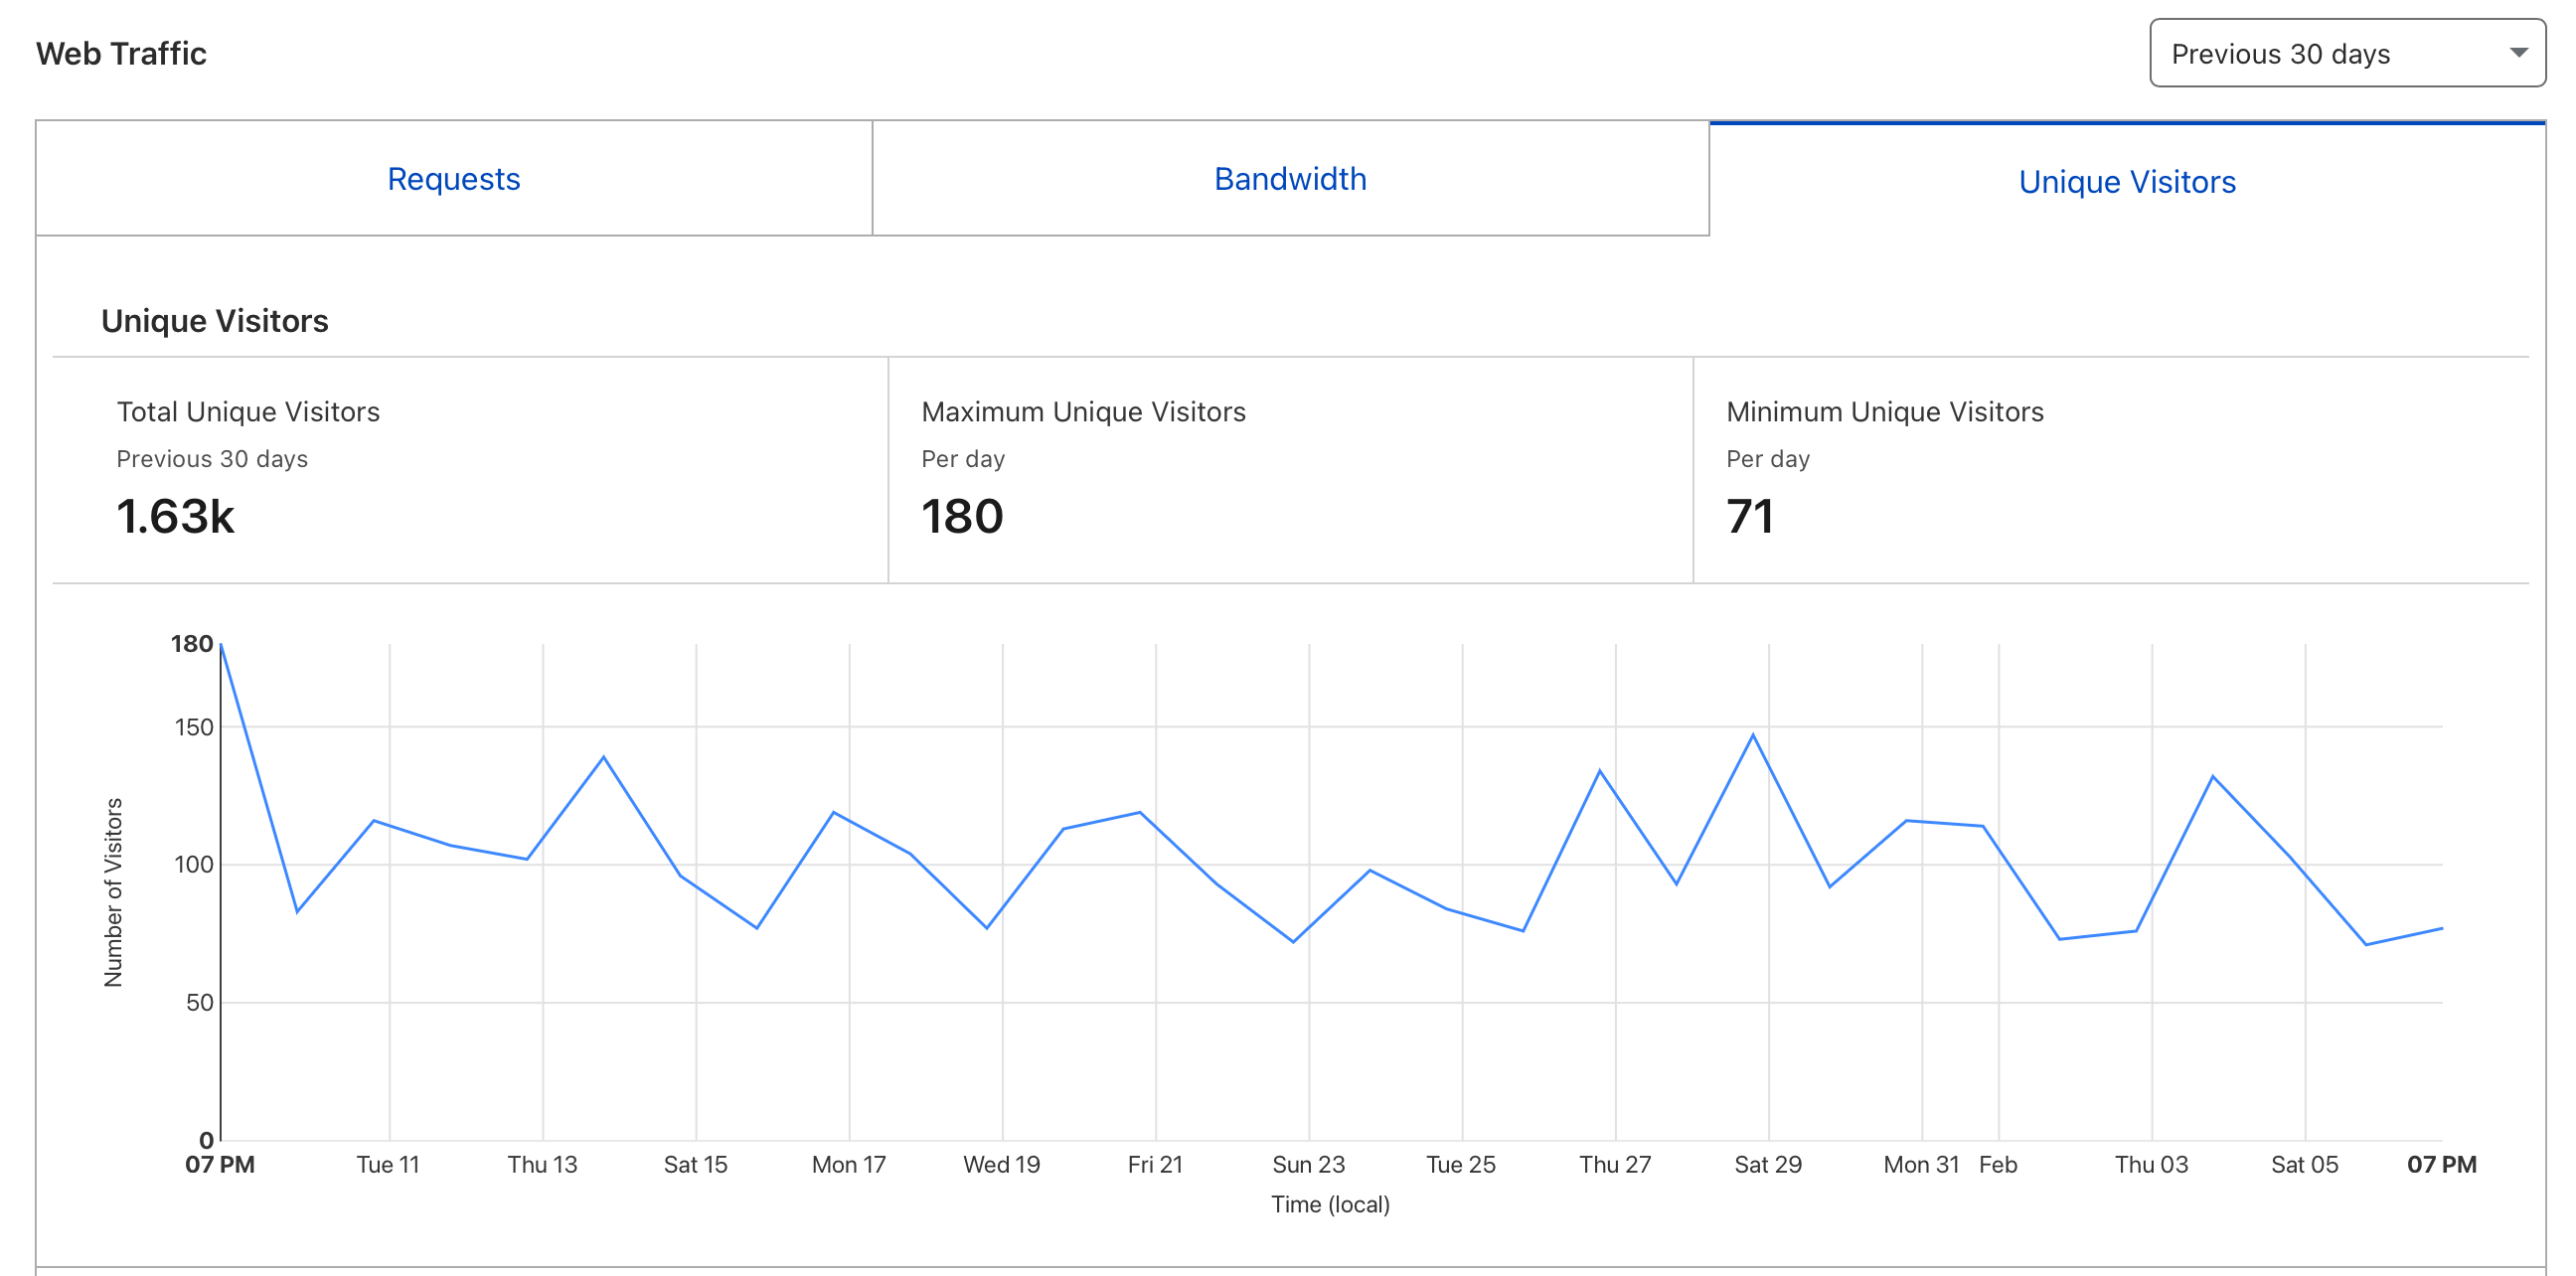Click the Mon 17 x-axis label
Viewport: 2576px width, 1276px height.
coord(848,1164)
